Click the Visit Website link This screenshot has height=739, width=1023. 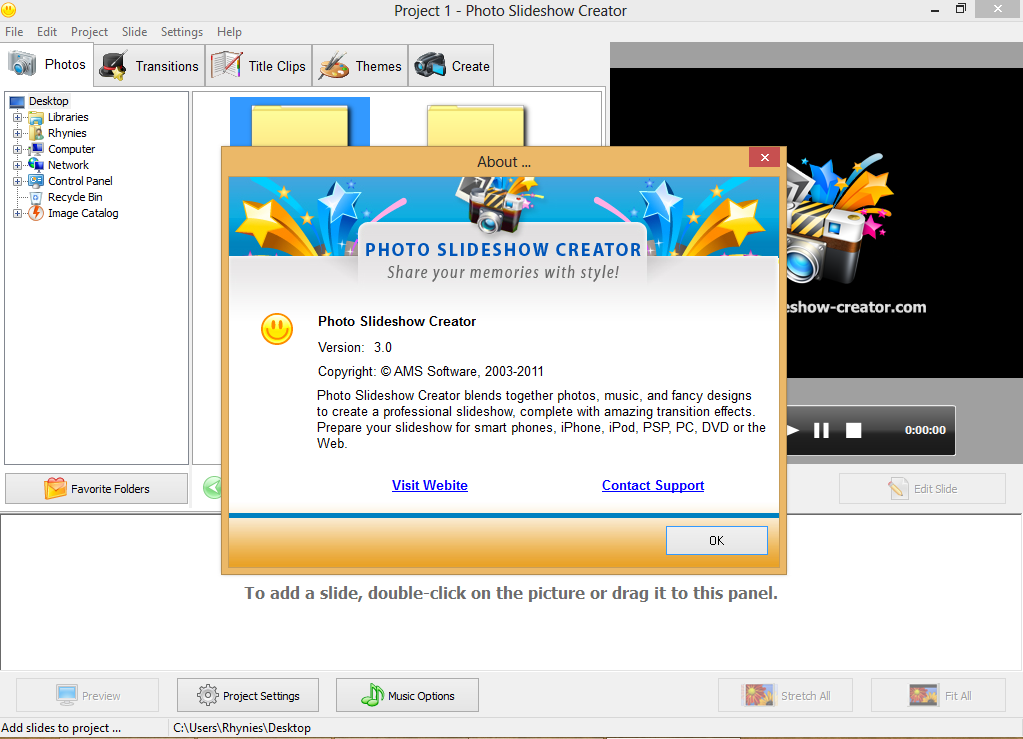click(x=430, y=485)
